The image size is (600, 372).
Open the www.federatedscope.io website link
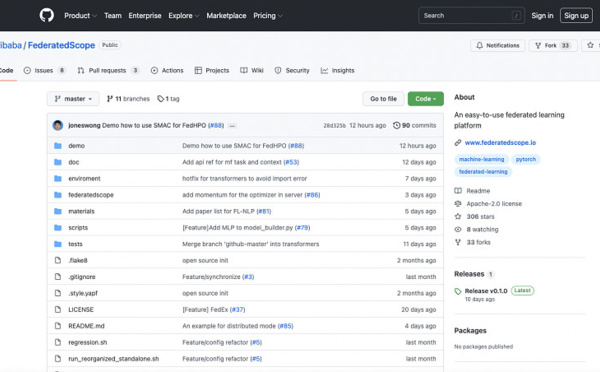pos(500,143)
